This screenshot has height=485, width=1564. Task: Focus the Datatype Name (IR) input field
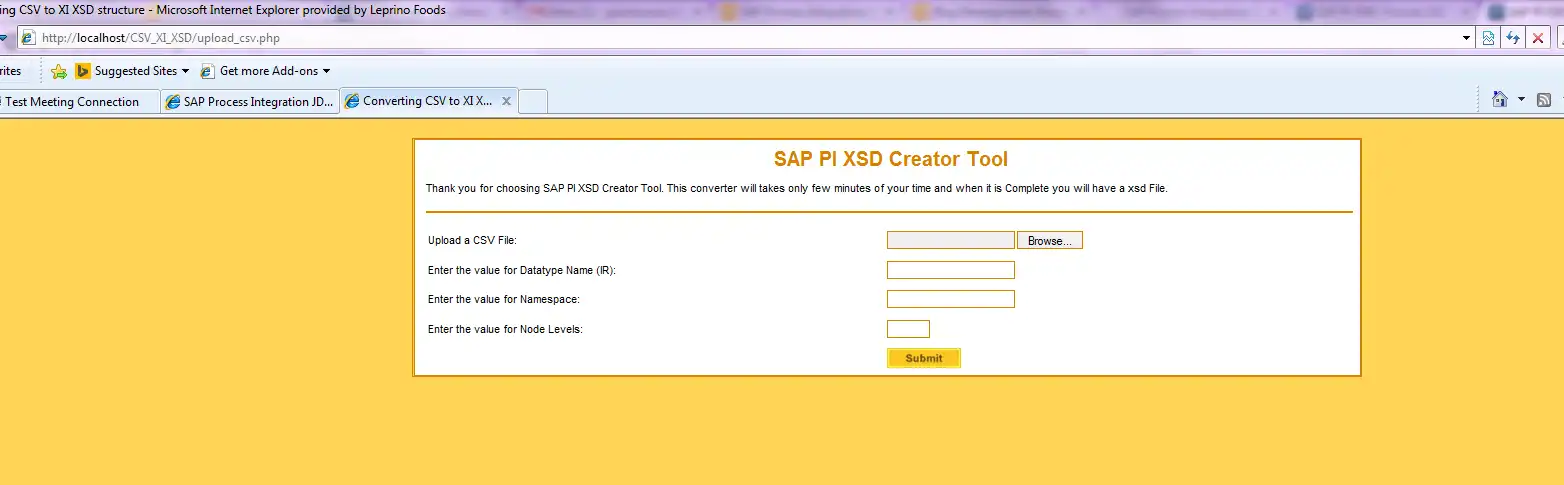950,270
